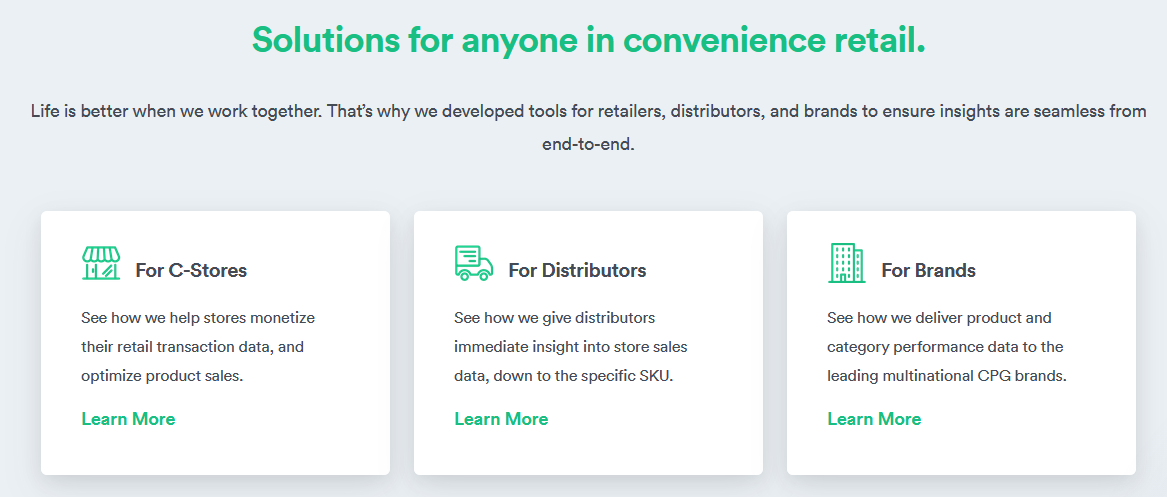Click empty space below Learn More in Distributors card
Screen dimensions: 1167x497
click(588, 453)
